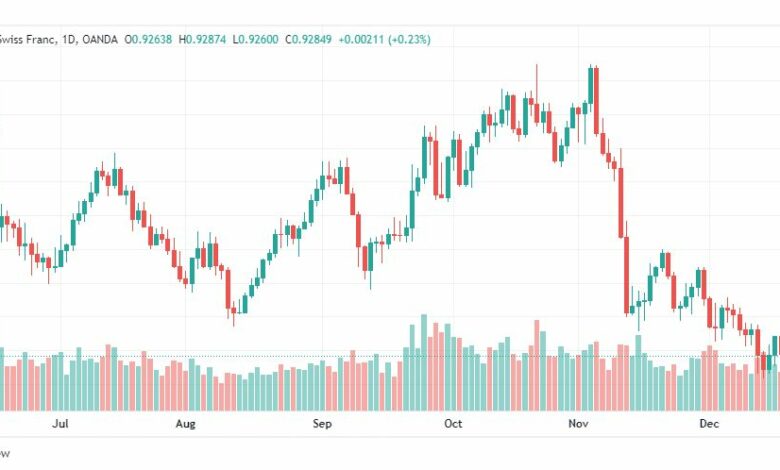
Task: Click the last green candle at the chart's right edge
Action: pyautogui.click(x=775, y=346)
